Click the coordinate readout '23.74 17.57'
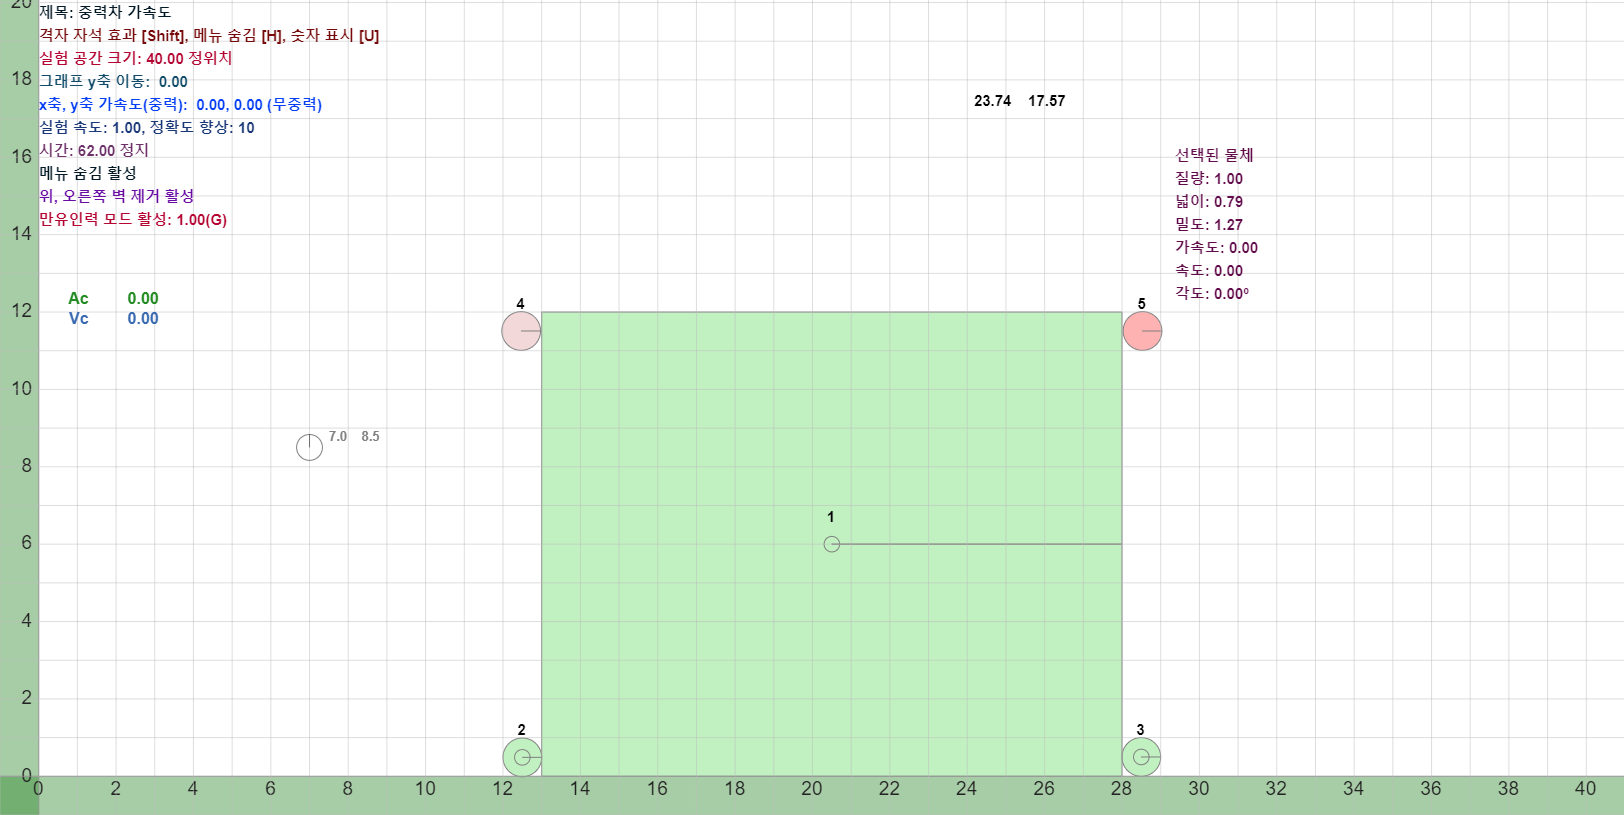The image size is (1624, 815). [x=1019, y=101]
